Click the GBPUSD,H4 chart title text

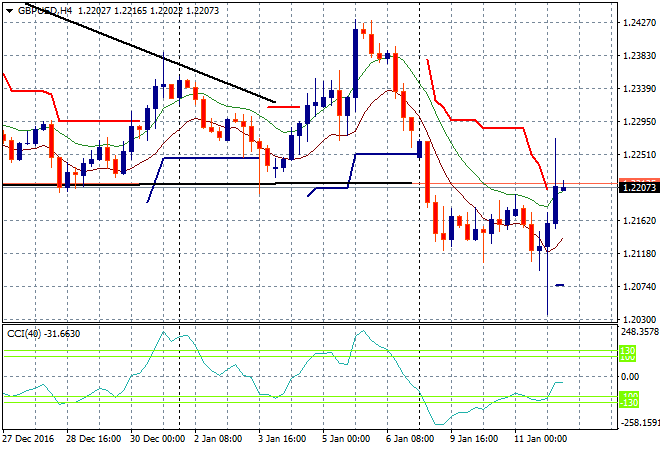[45, 11]
